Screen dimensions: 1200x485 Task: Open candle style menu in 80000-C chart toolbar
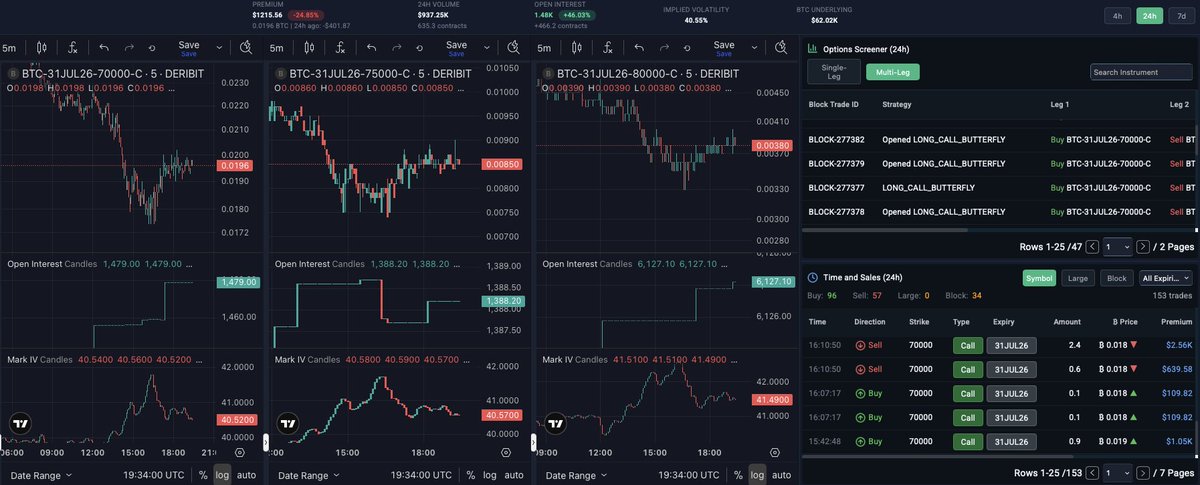577,47
